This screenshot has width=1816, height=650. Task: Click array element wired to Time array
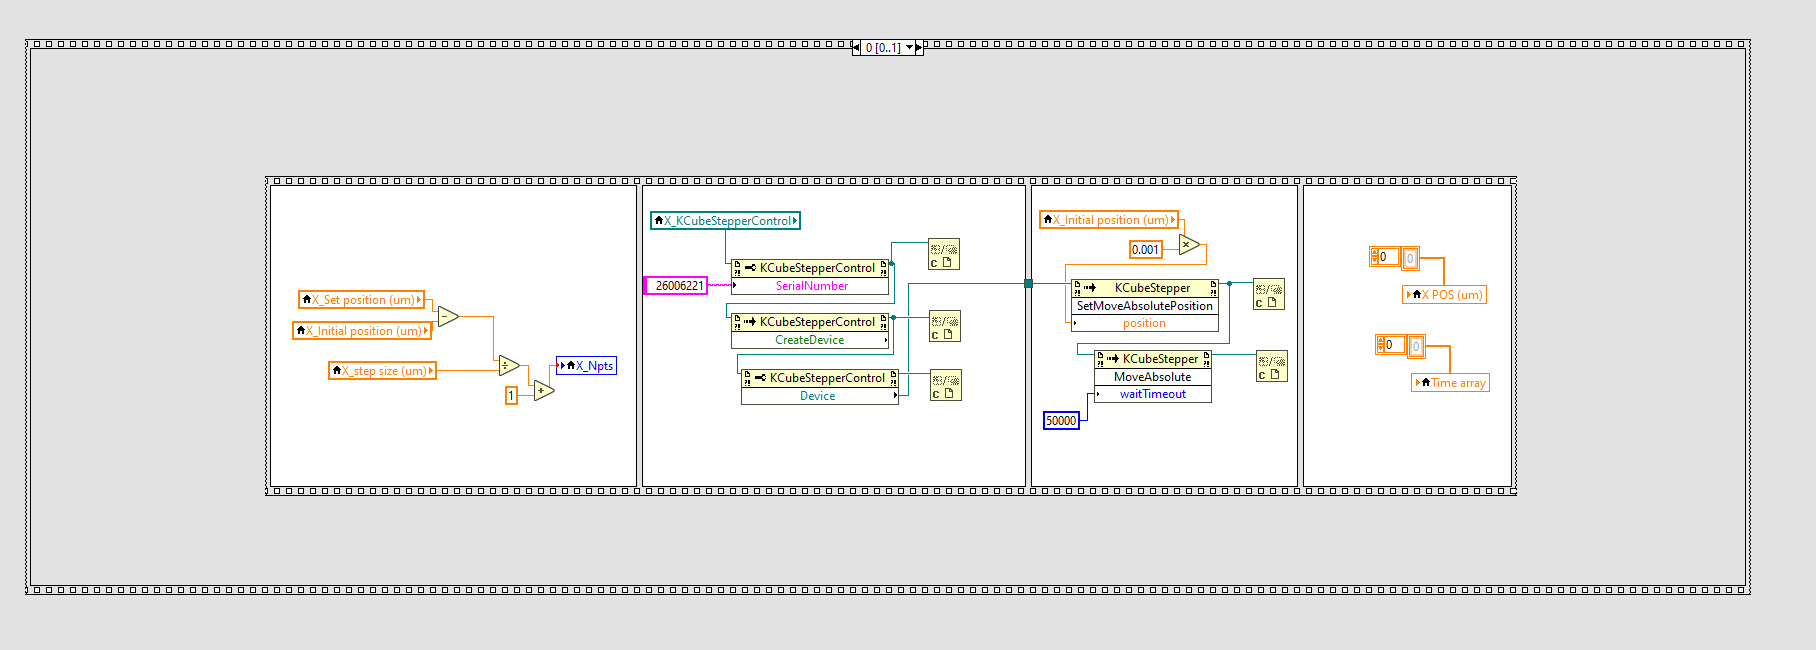(x=1416, y=346)
